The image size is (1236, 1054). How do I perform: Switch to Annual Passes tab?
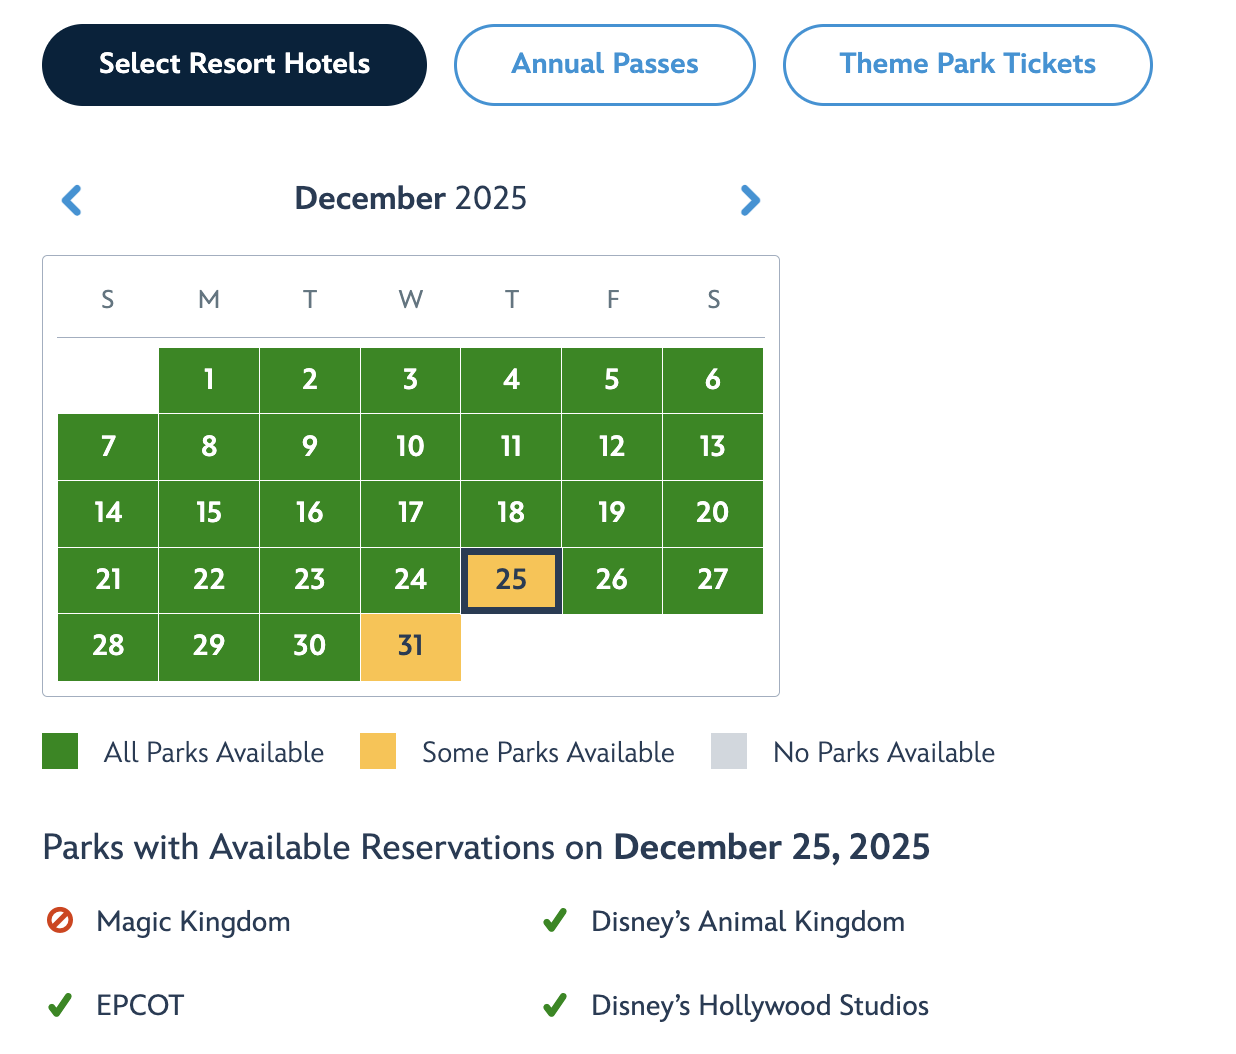point(604,65)
